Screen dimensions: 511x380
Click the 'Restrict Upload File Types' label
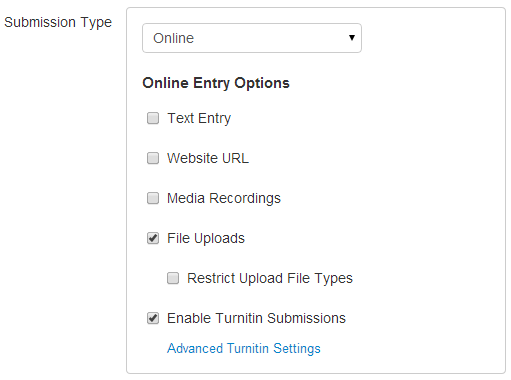270,278
